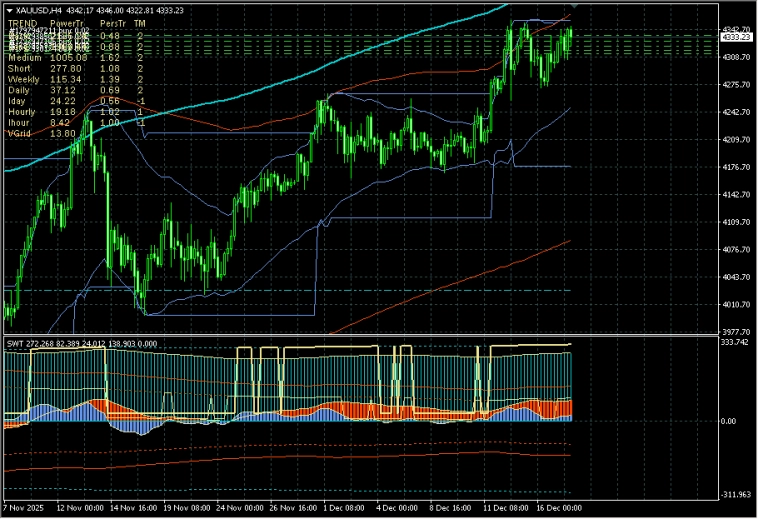Click the Hourly trend row label
This screenshot has width=758, height=519.
(x=22, y=112)
